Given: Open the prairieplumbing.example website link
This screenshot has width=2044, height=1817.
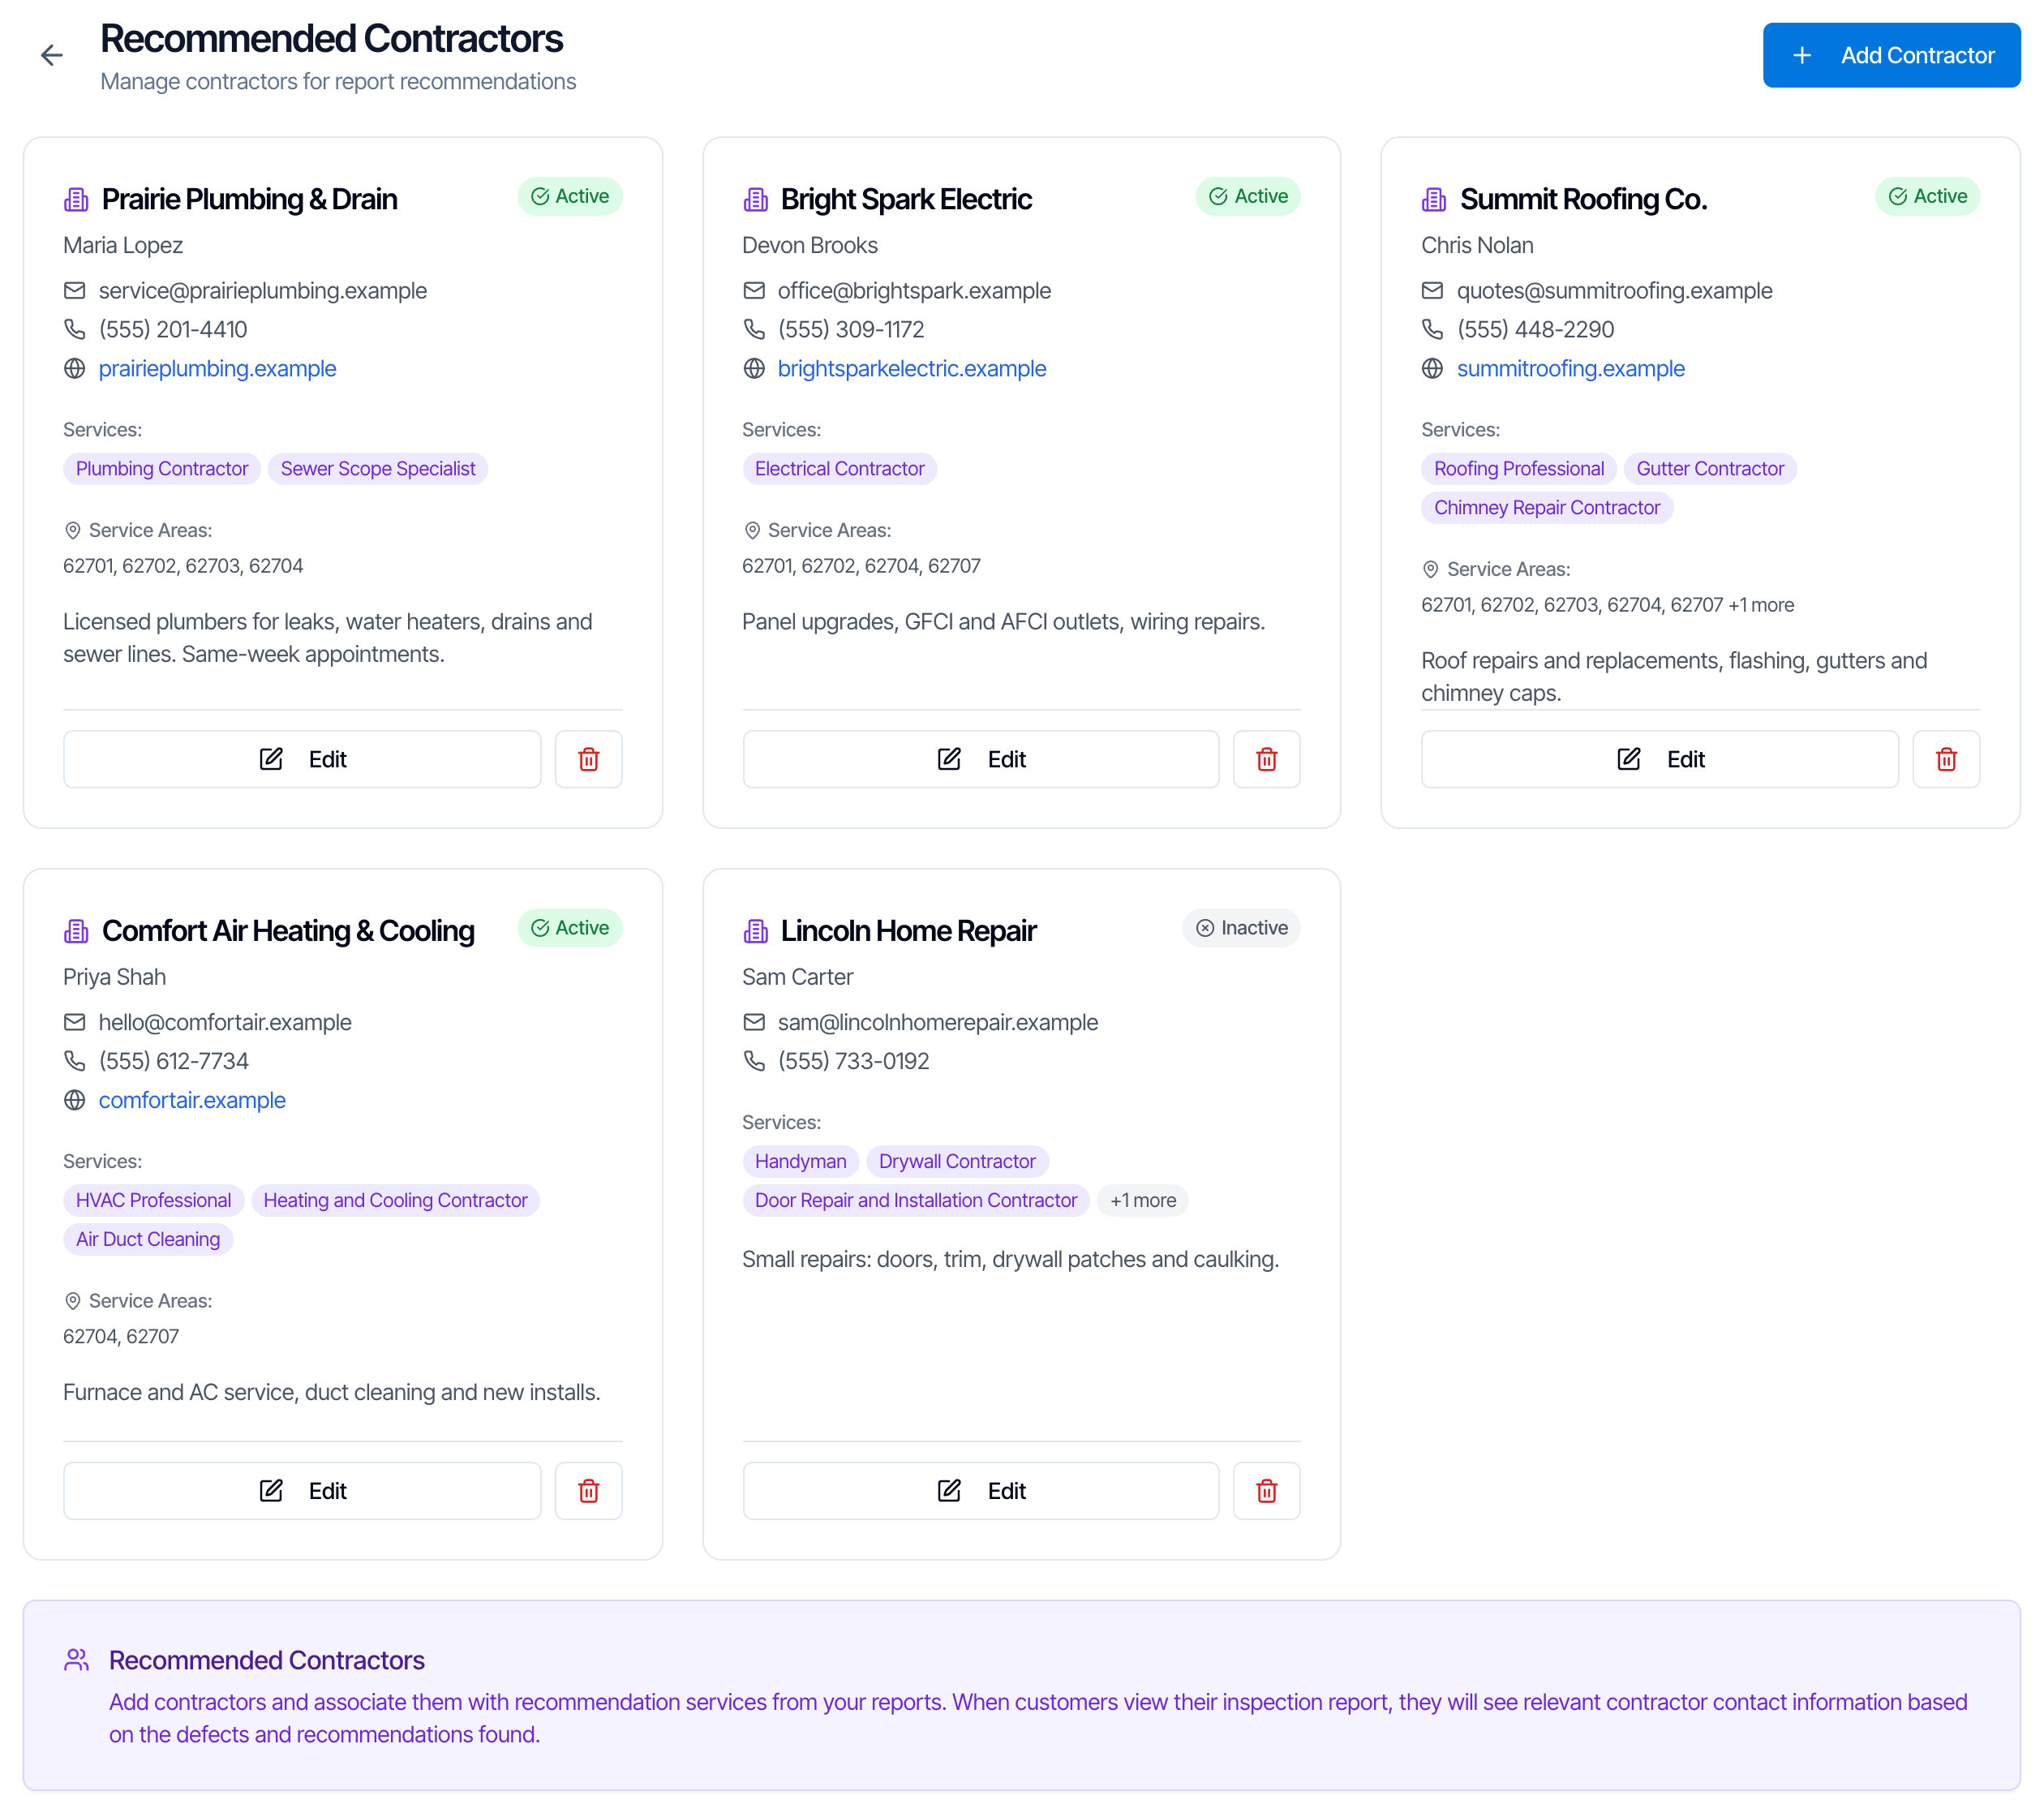Looking at the screenshot, I should point(217,368).
